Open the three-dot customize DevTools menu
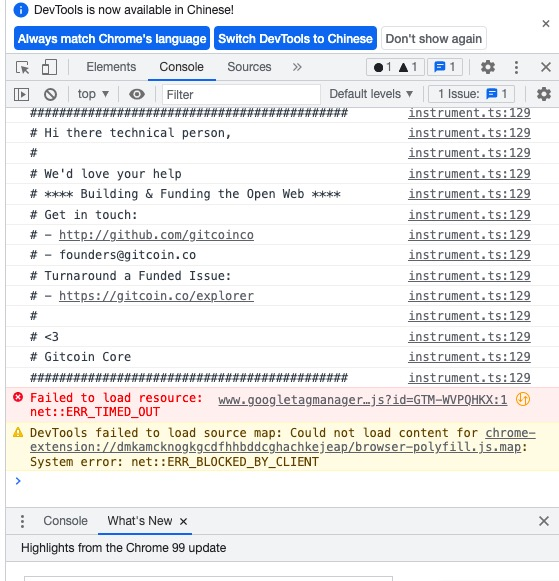The width and height of the screenshot is (559, 581). [516, 67]
